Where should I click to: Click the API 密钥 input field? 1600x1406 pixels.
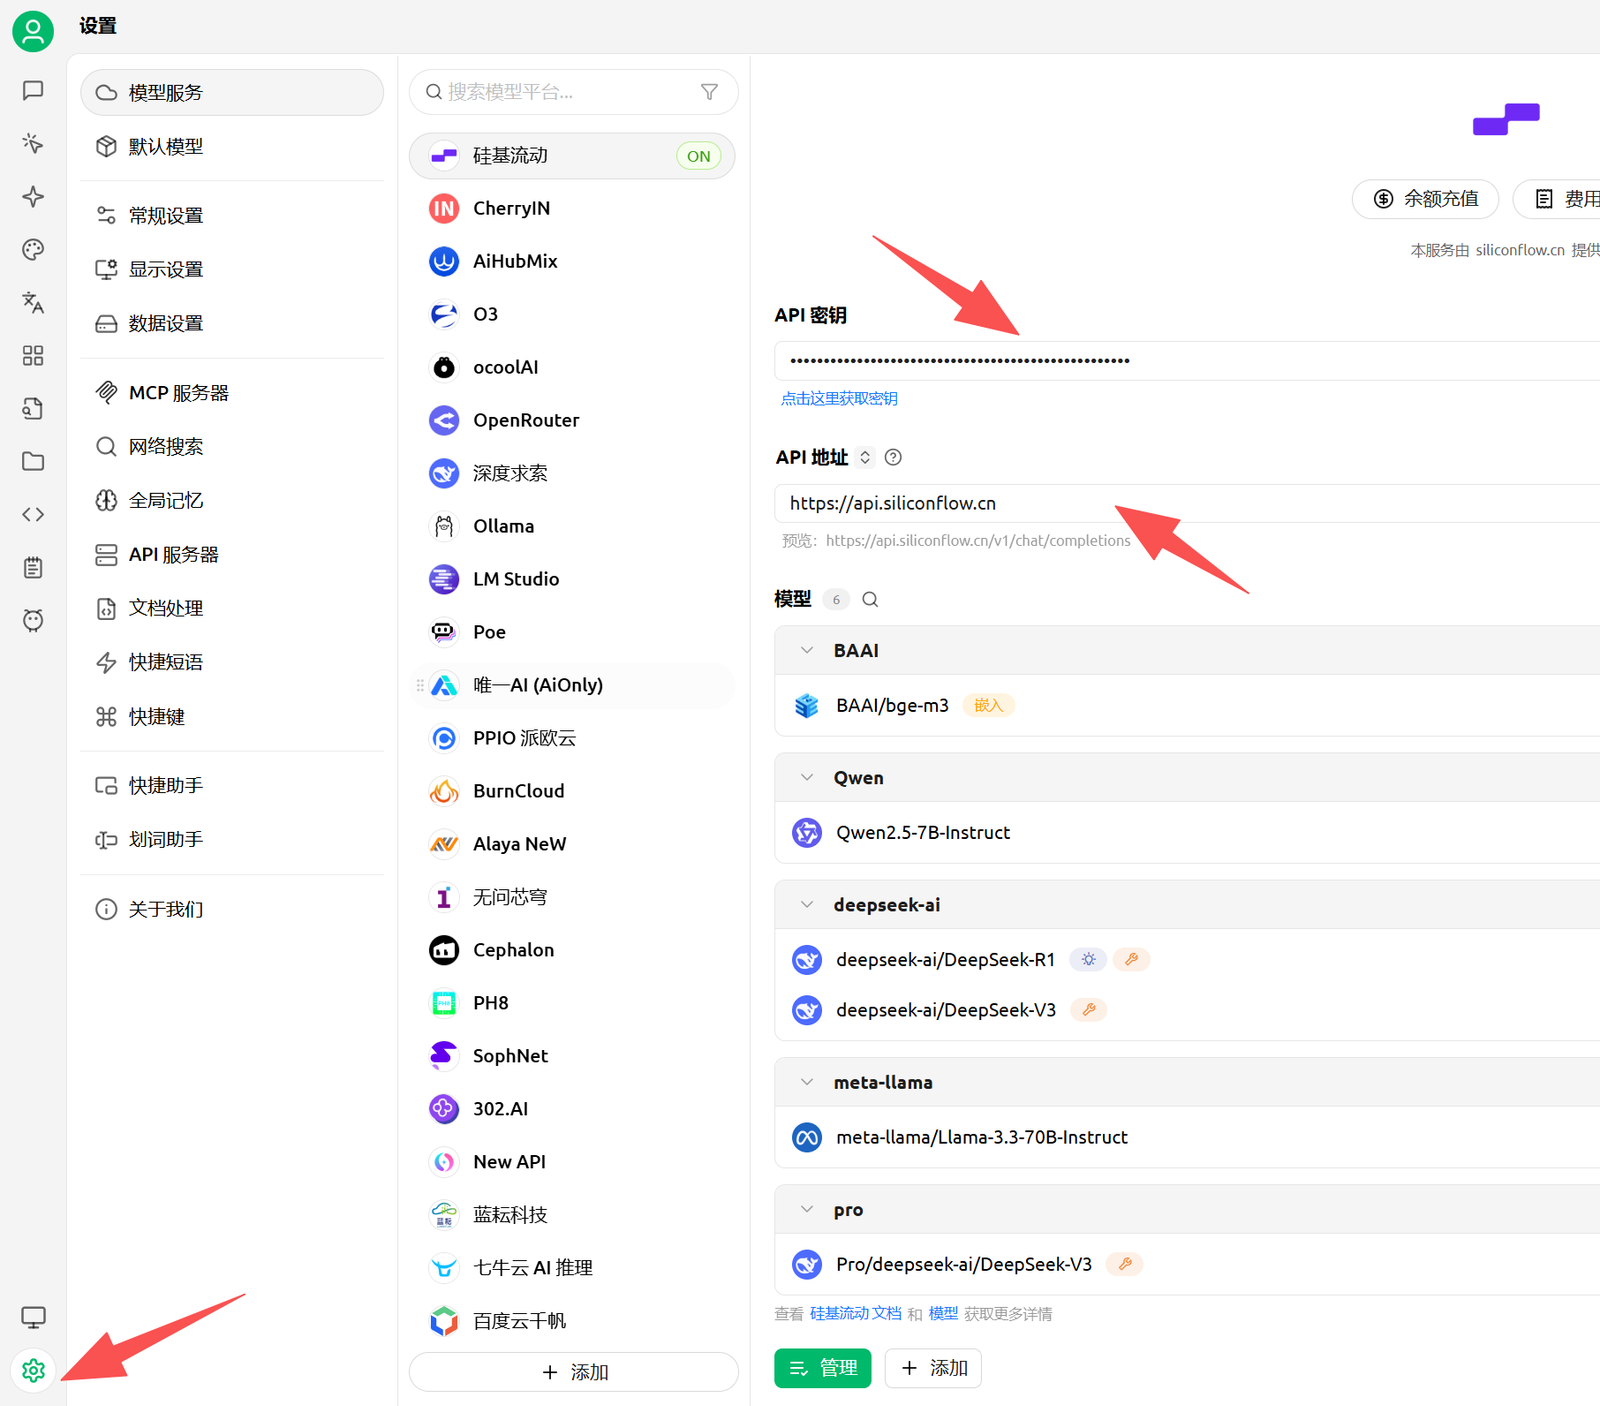point(1180,361)
